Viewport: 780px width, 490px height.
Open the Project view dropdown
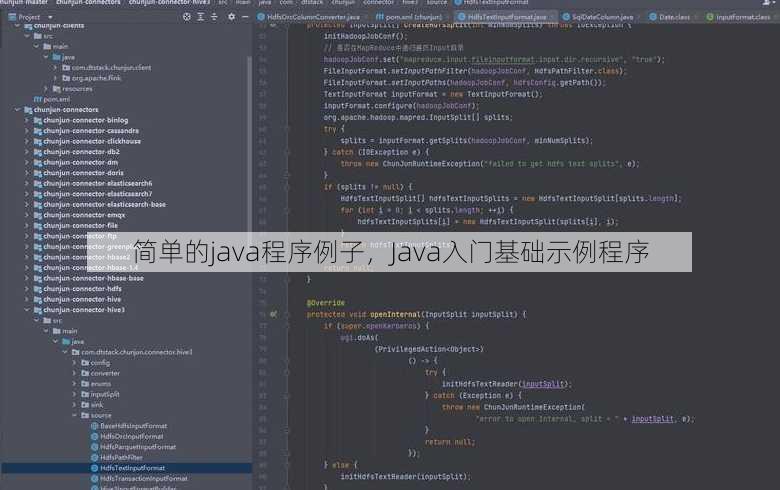[50, 17]
